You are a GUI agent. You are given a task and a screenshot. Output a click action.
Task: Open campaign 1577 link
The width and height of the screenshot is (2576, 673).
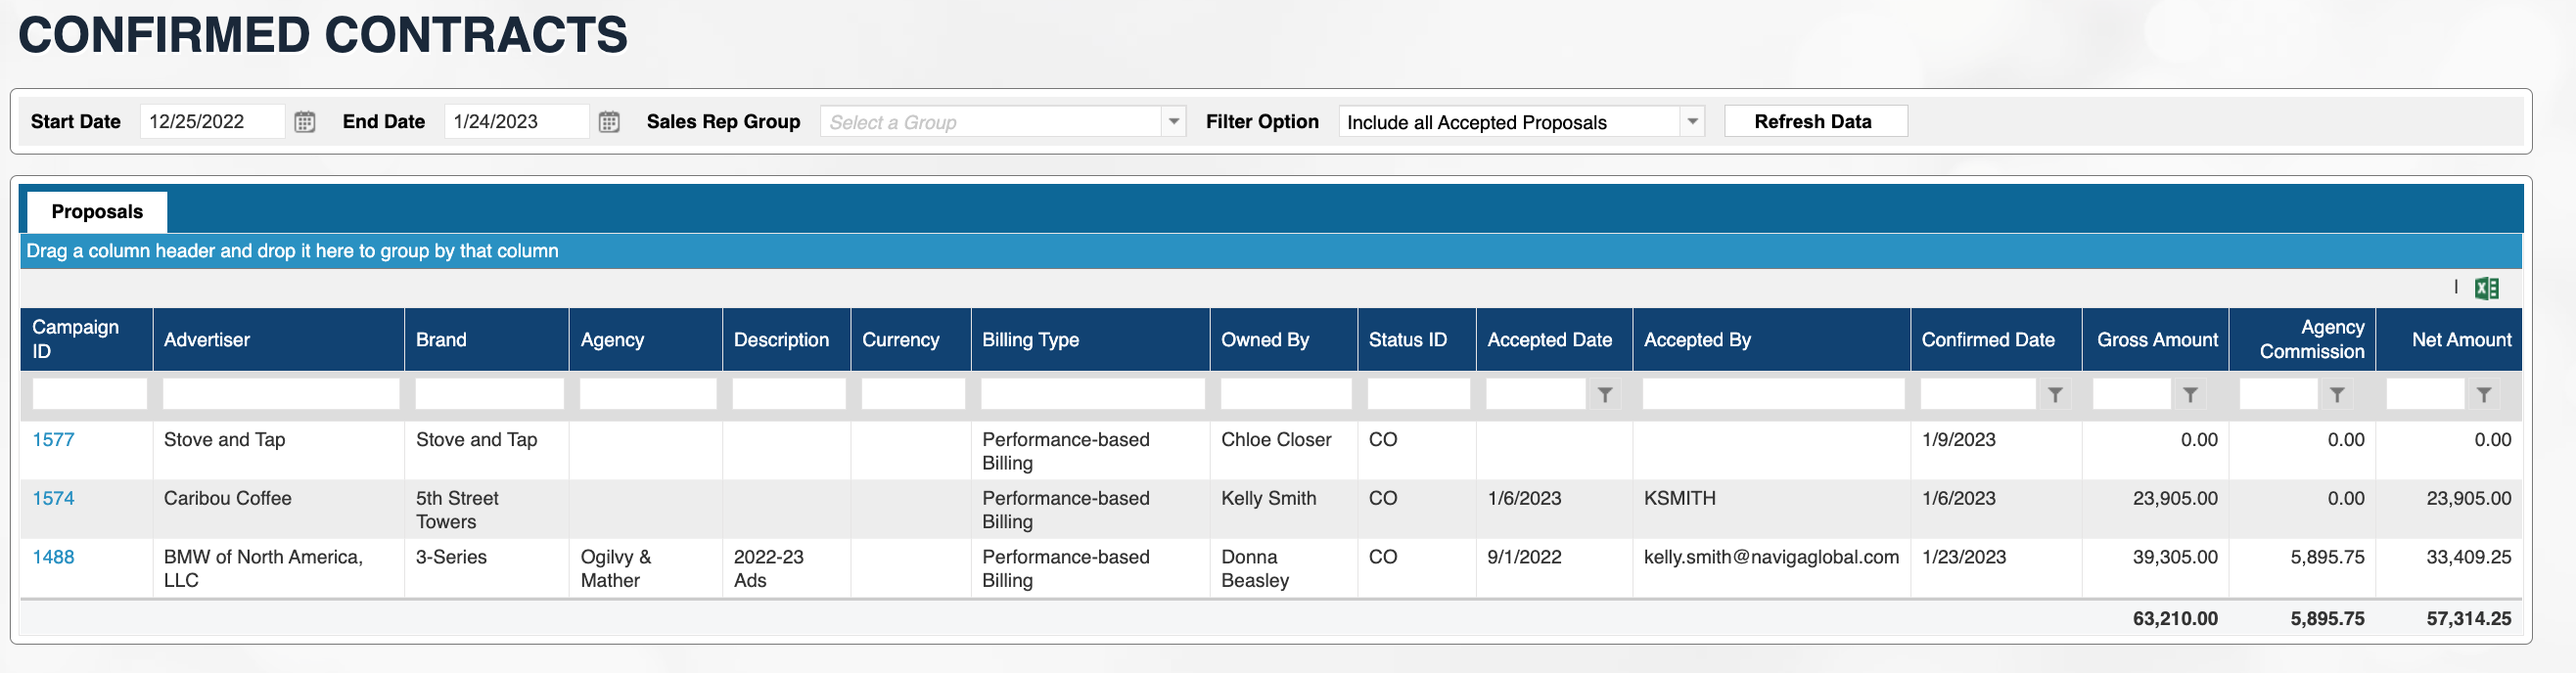[x=53, y=440]
